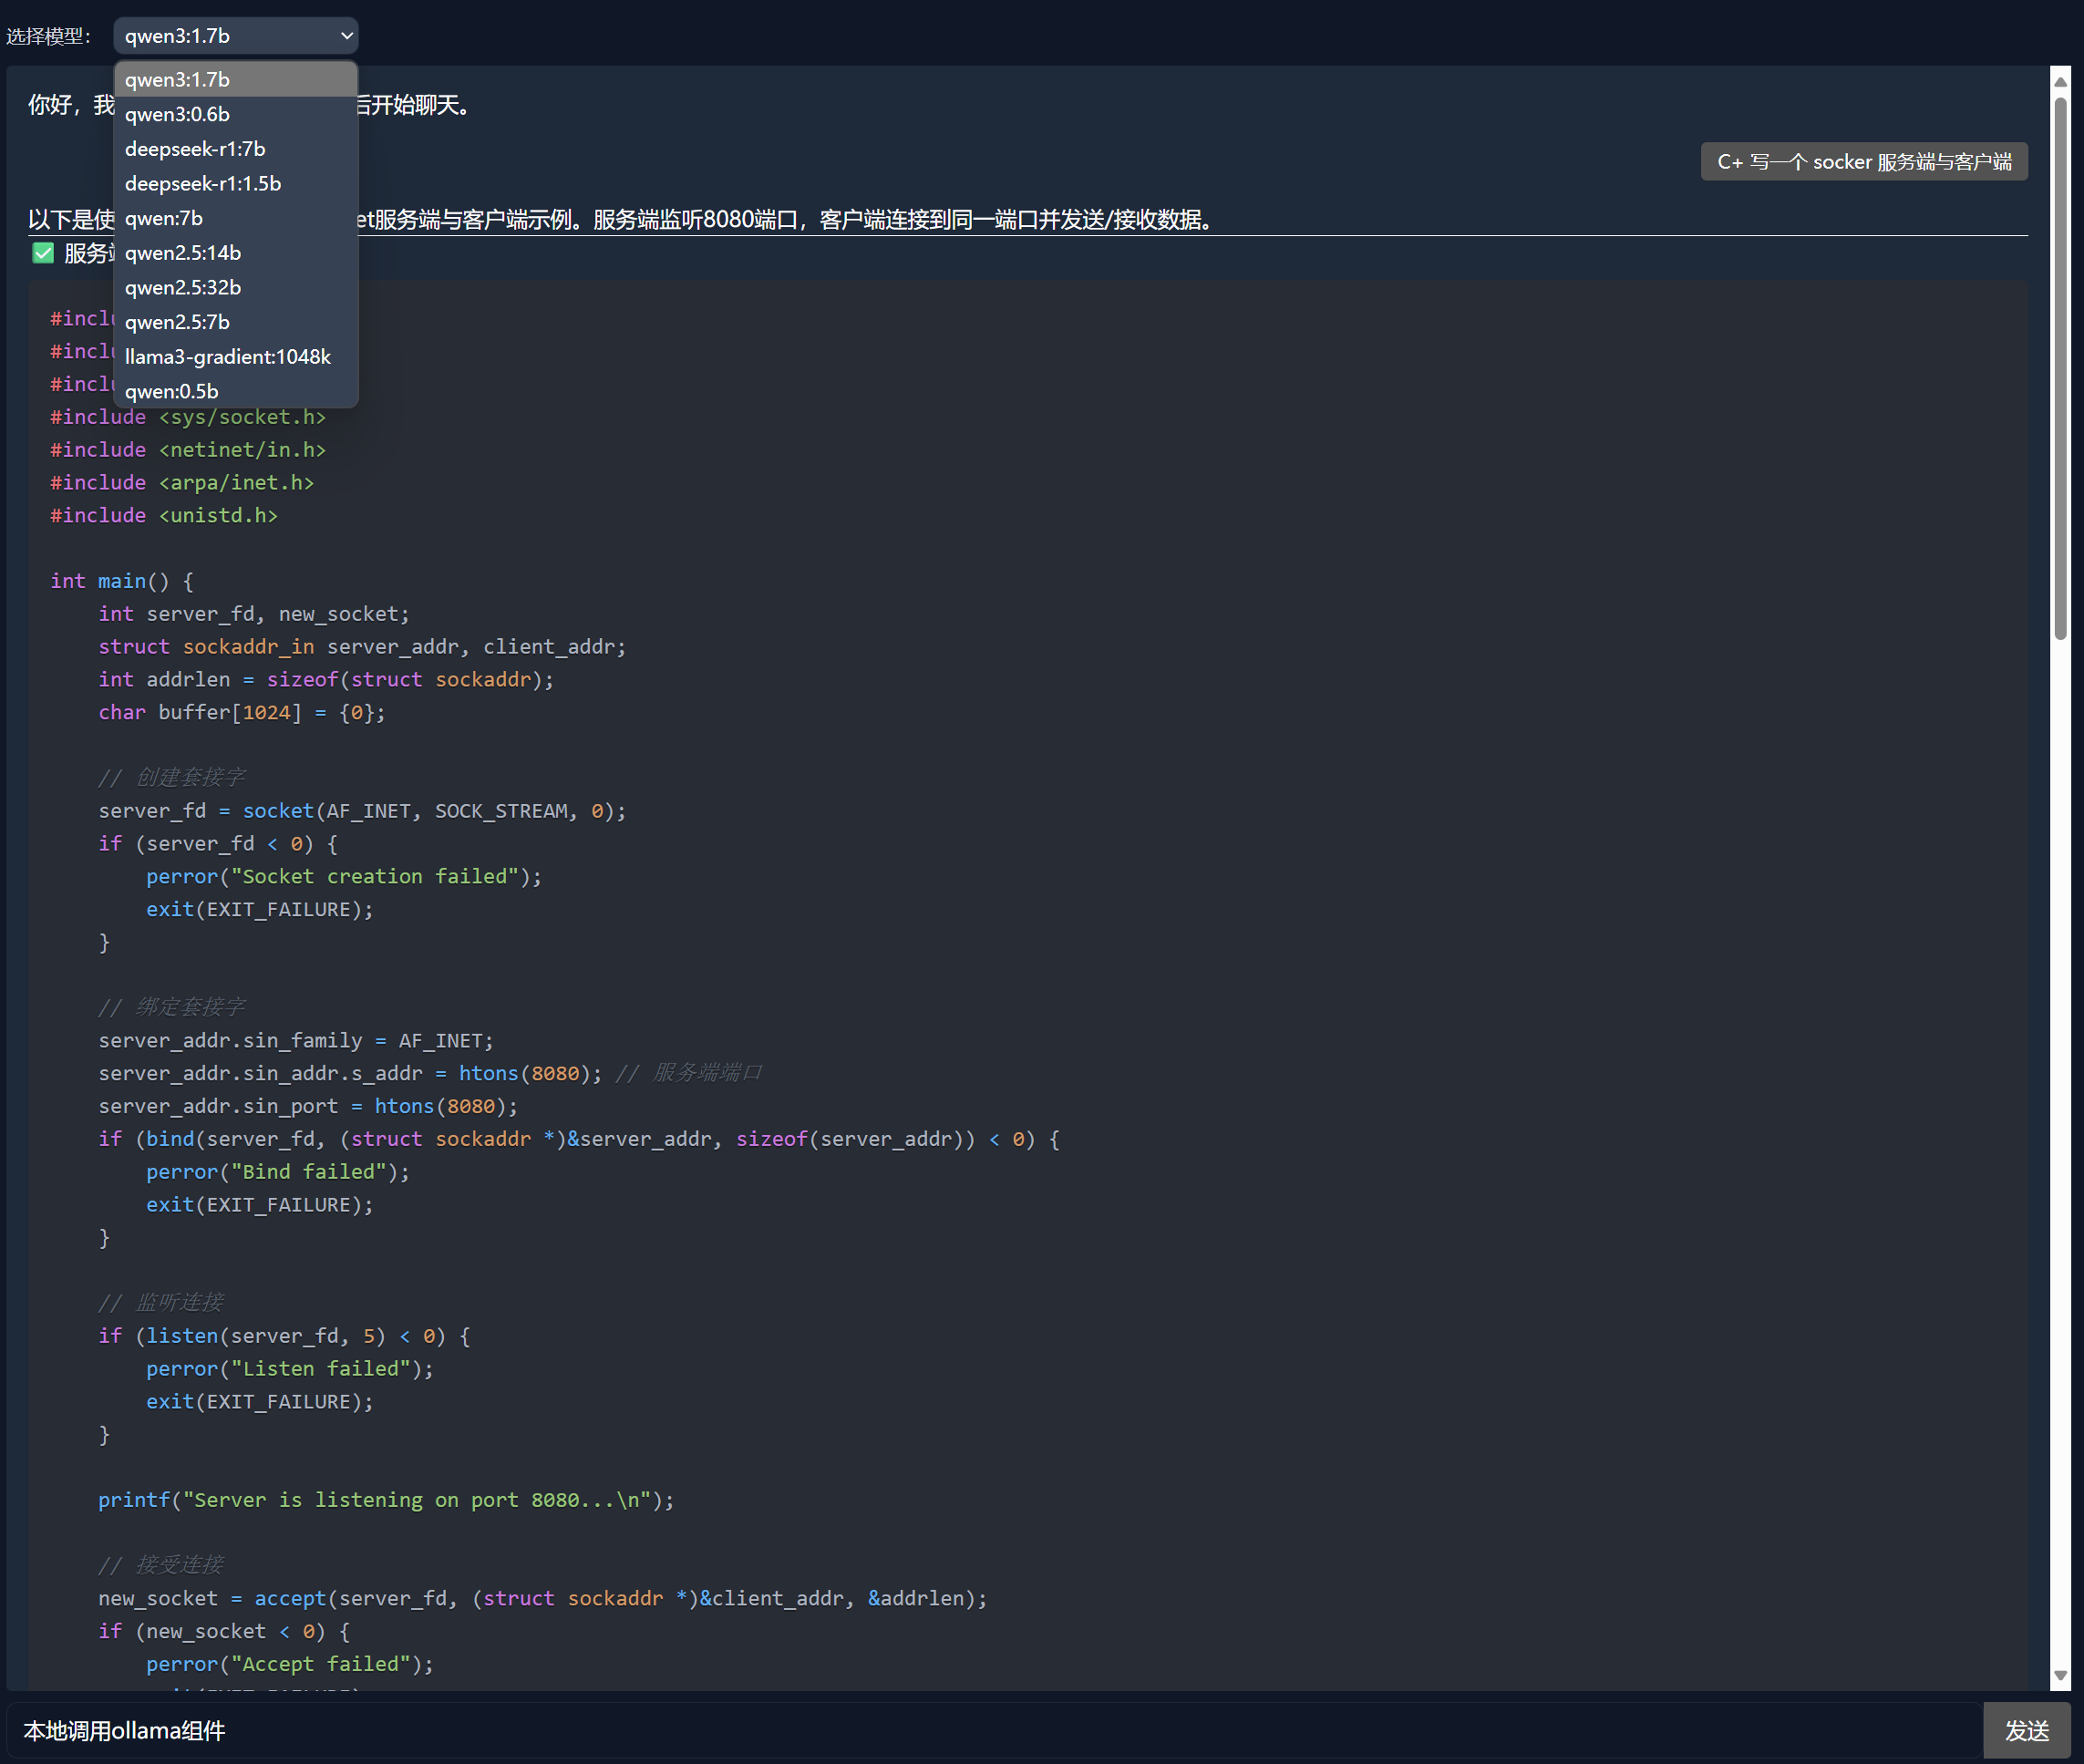
Task: Choose qwen2.5:14b from the list
Action: click(183, 253)
